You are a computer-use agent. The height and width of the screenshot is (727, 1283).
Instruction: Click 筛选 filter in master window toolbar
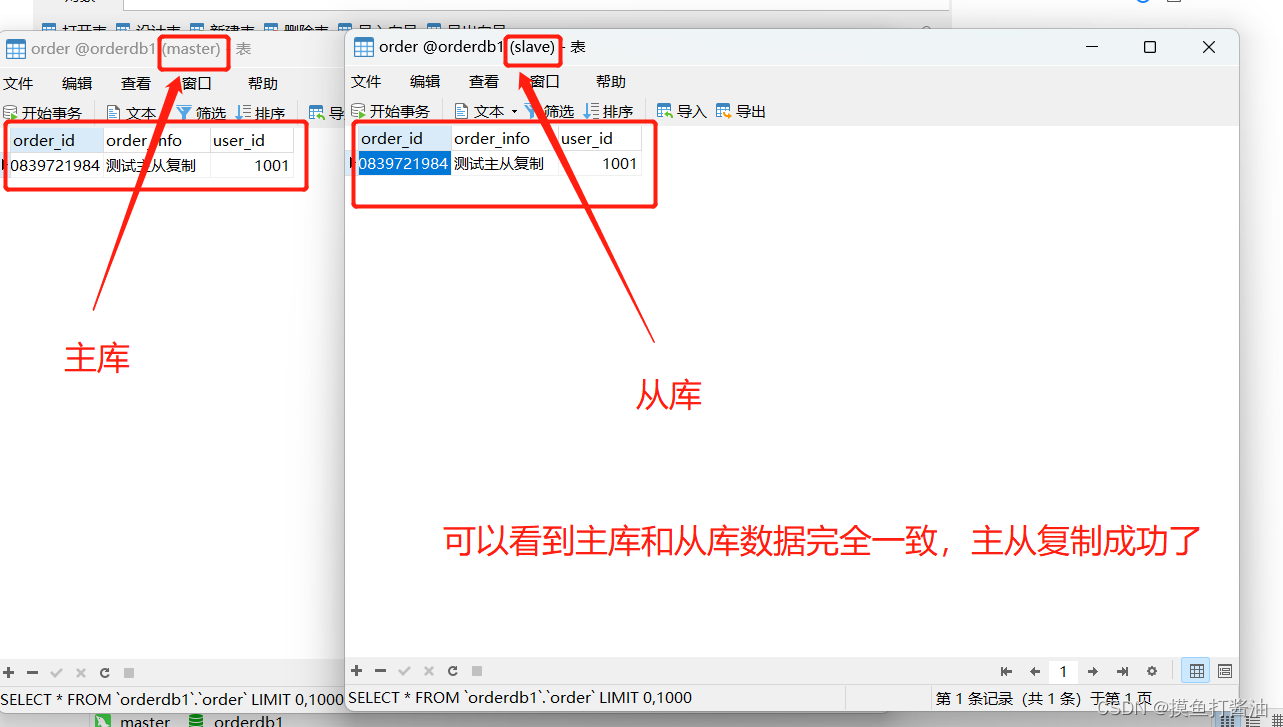(202, 113)
